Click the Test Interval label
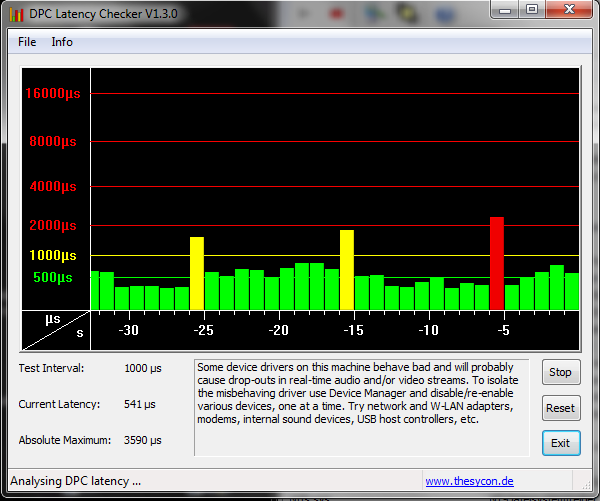The image size is (600, 501). tap(51, 368)
